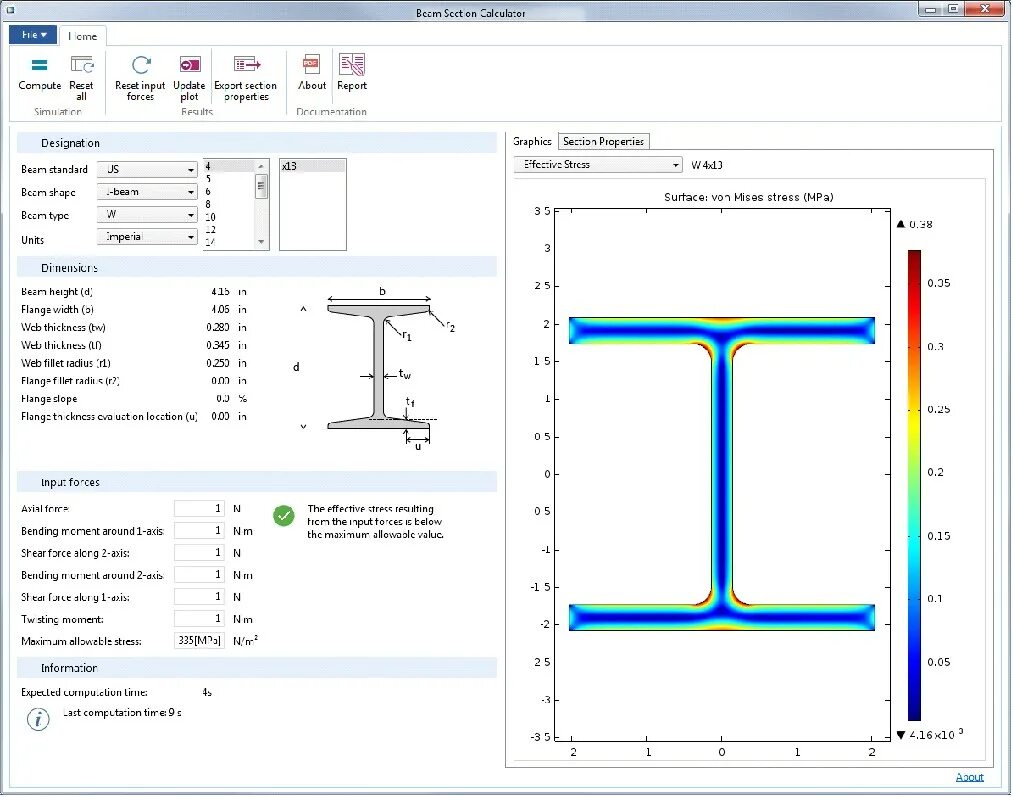Viewport: 1013px width, 797px height.
Task: Select size 4 in the list
Action: tap(229, 166)
